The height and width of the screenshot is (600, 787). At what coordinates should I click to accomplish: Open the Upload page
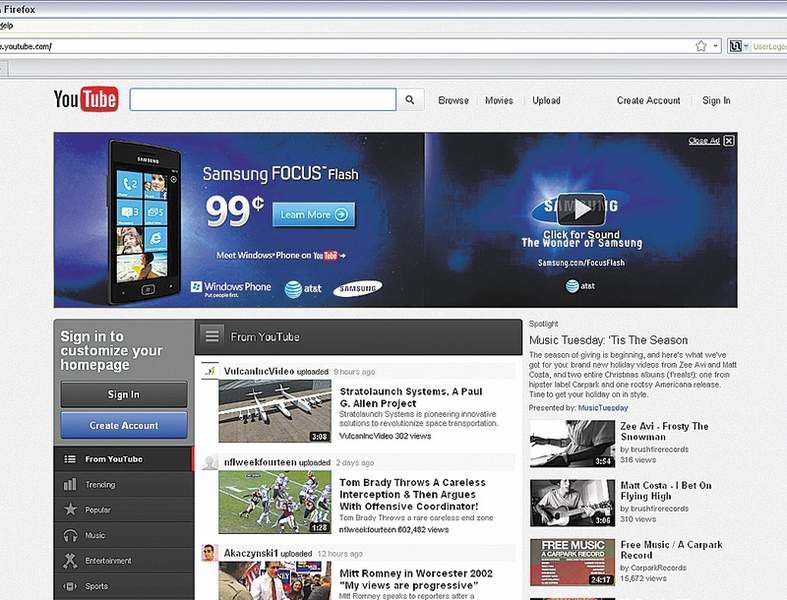click(x=546, y=100)
